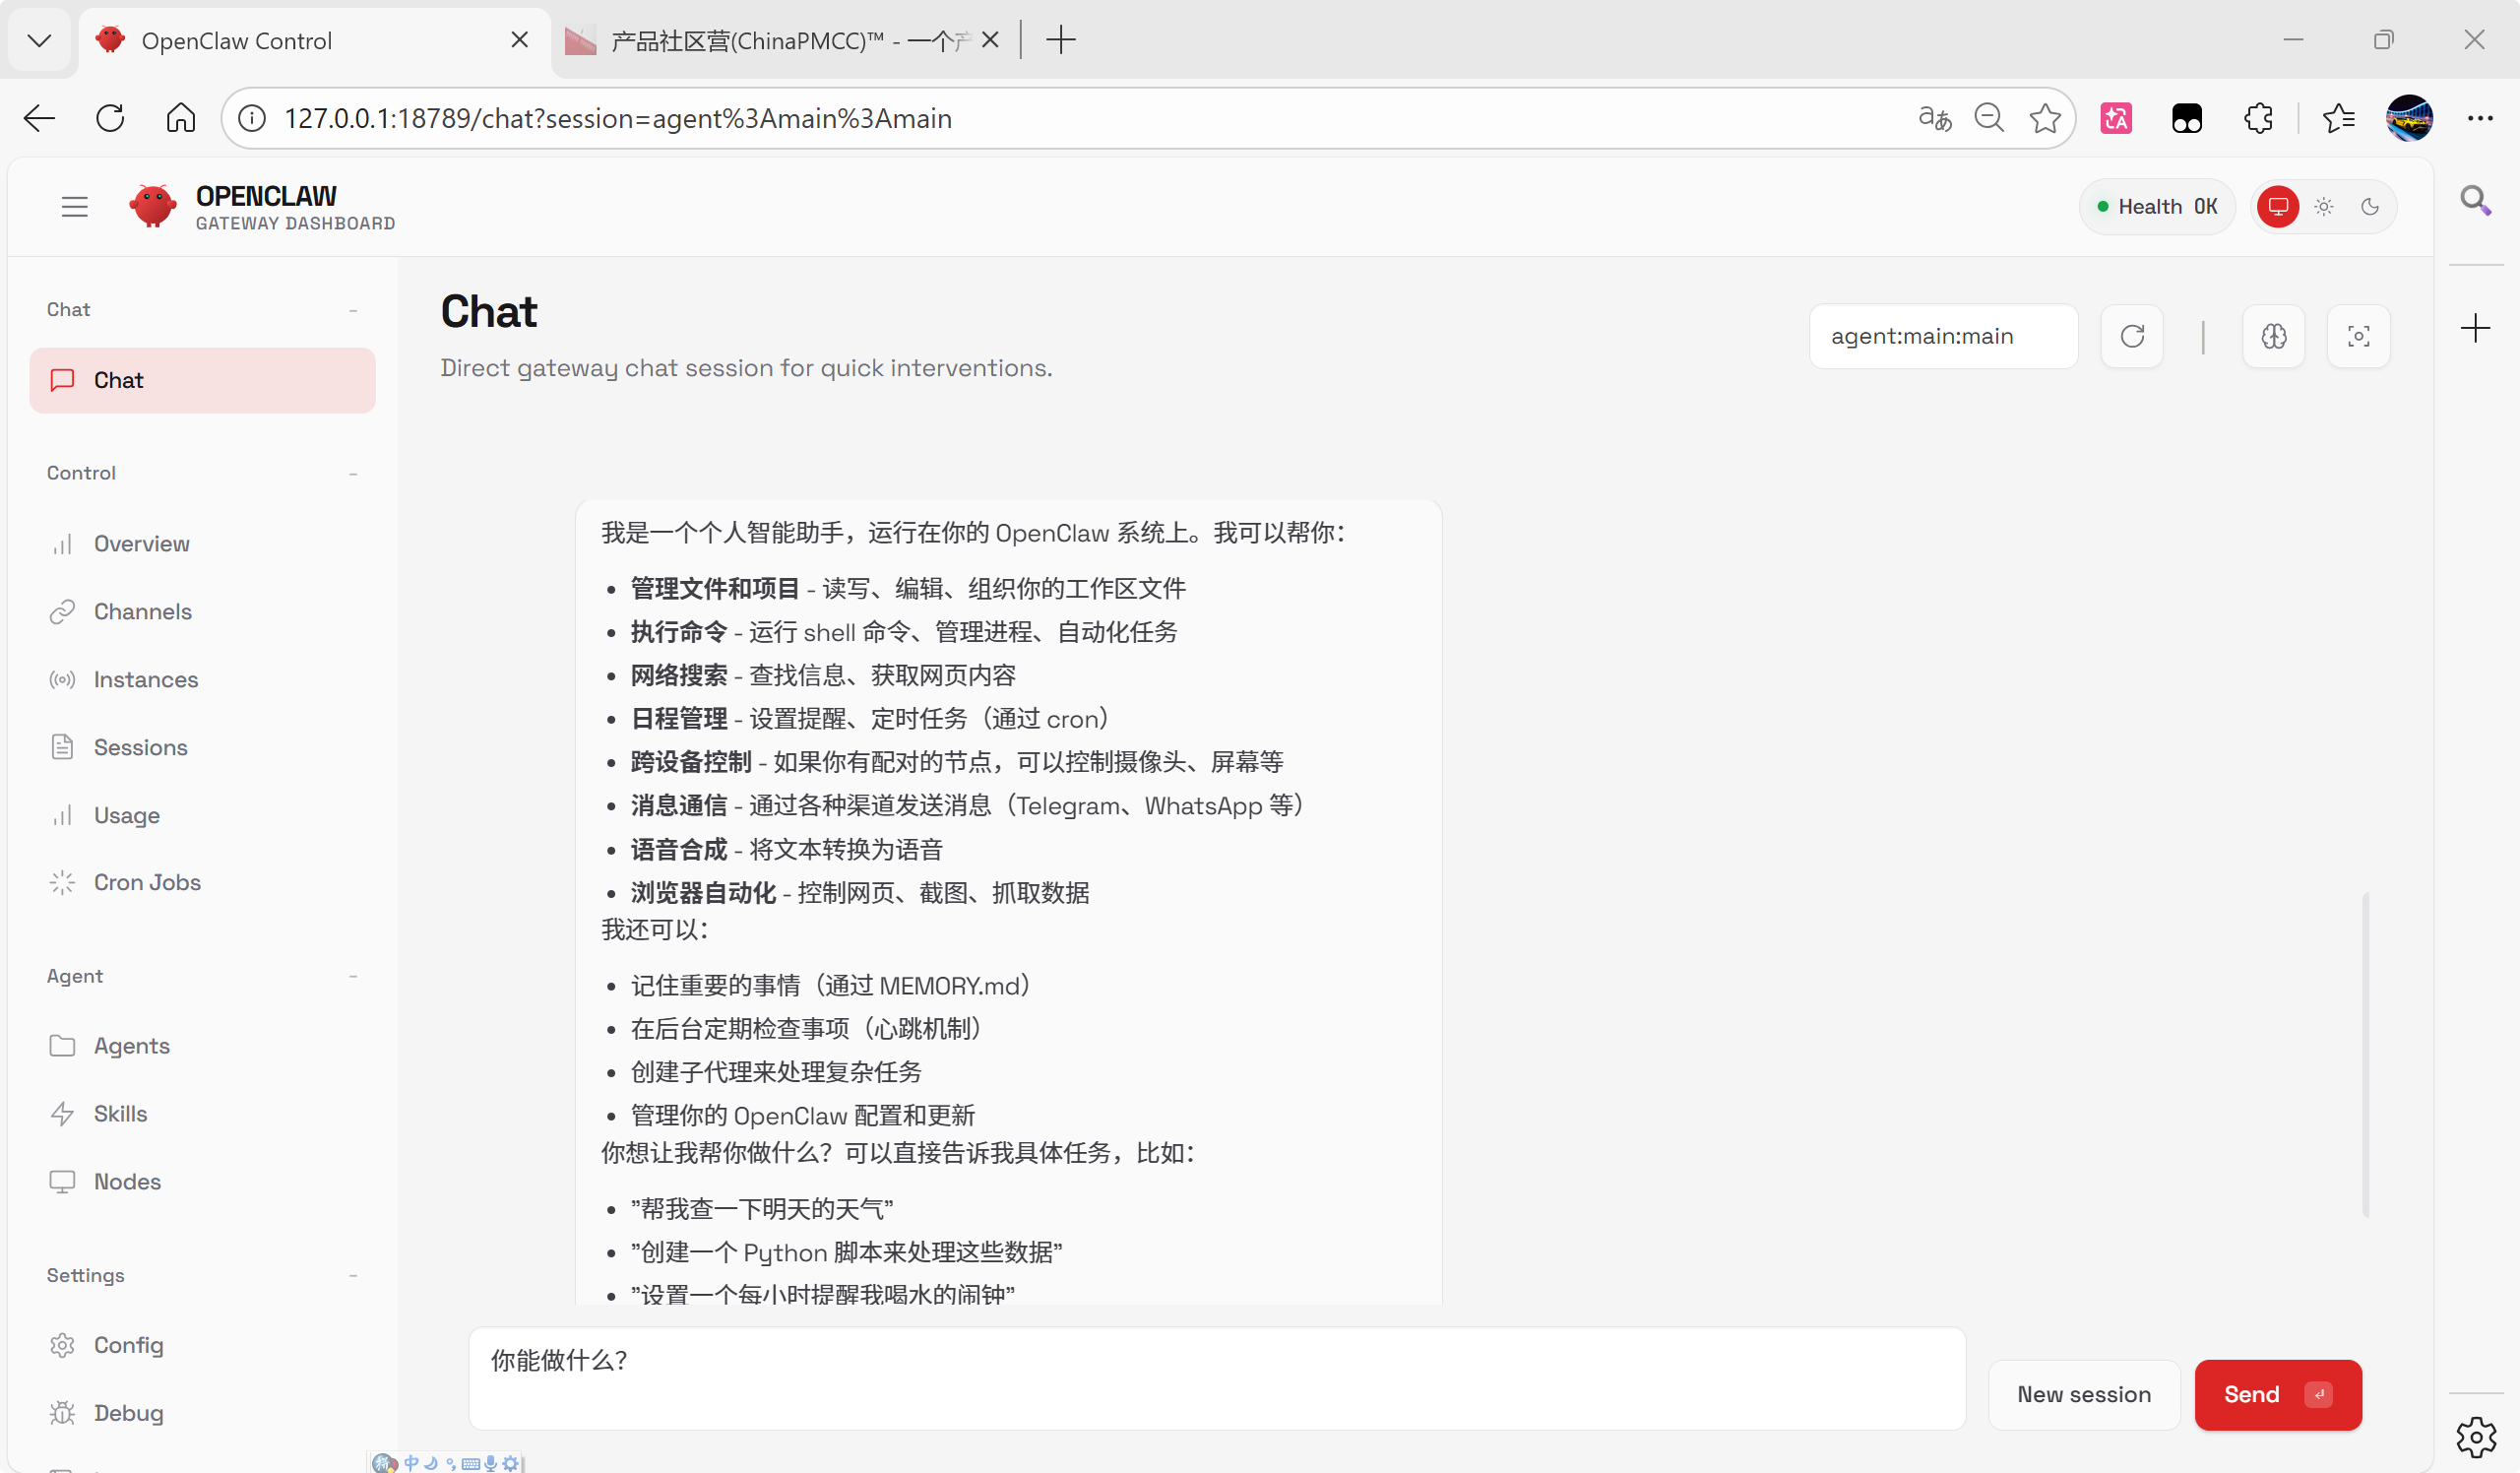Image resolution: width=2520 pixels, height=1473 pixels.
Task: Select system theme monitor icon
Action: coord(2277,207)
